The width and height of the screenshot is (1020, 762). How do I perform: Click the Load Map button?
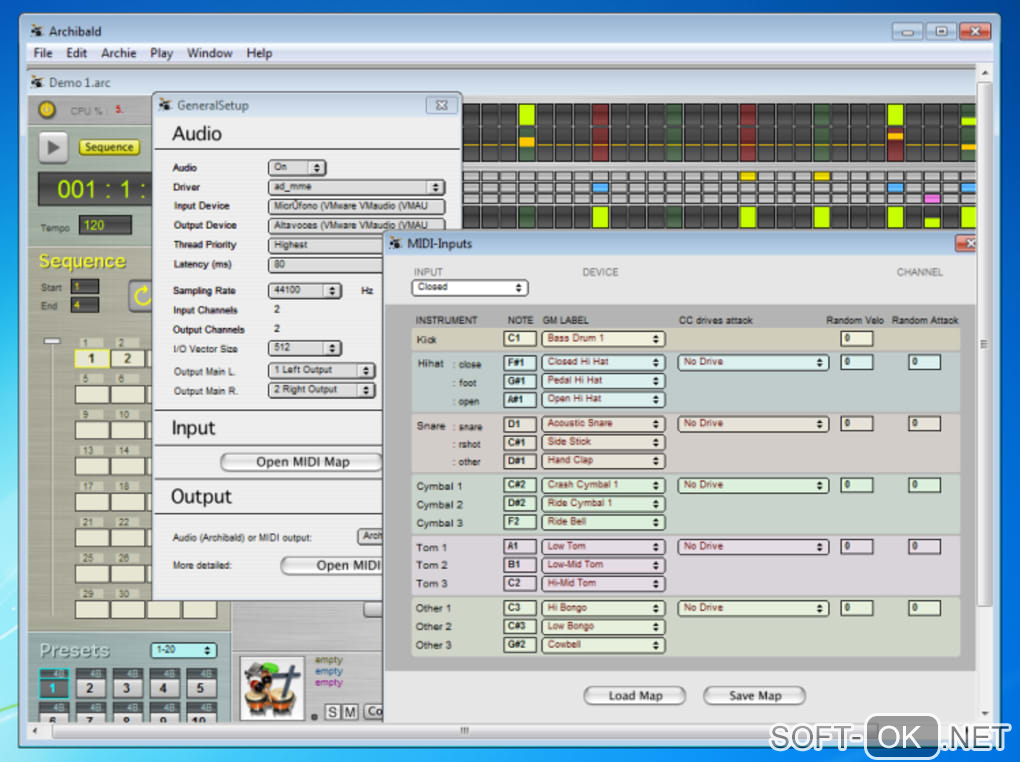click(x=635, y=696)
